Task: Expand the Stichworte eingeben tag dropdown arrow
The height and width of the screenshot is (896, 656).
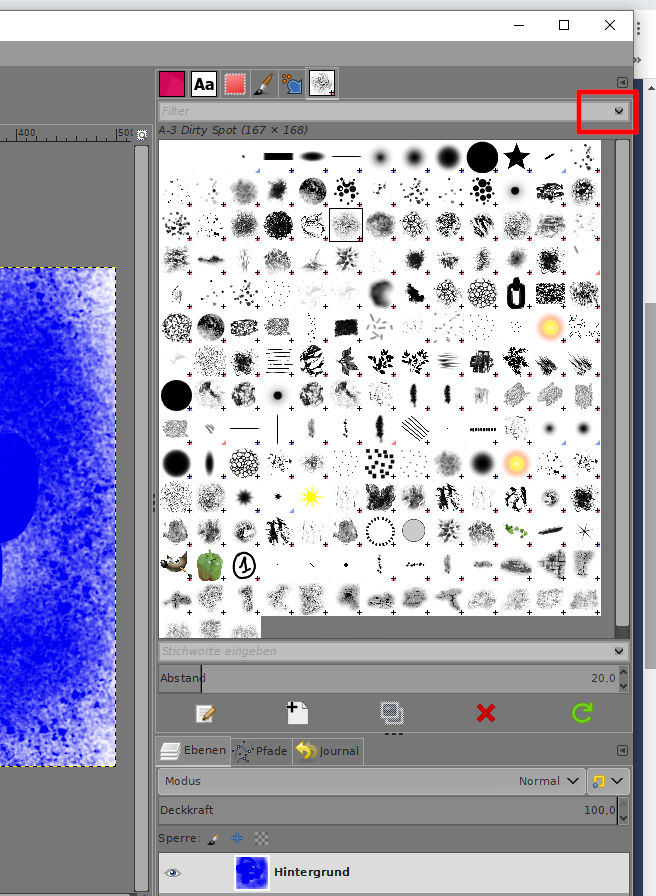Action: 619,651
